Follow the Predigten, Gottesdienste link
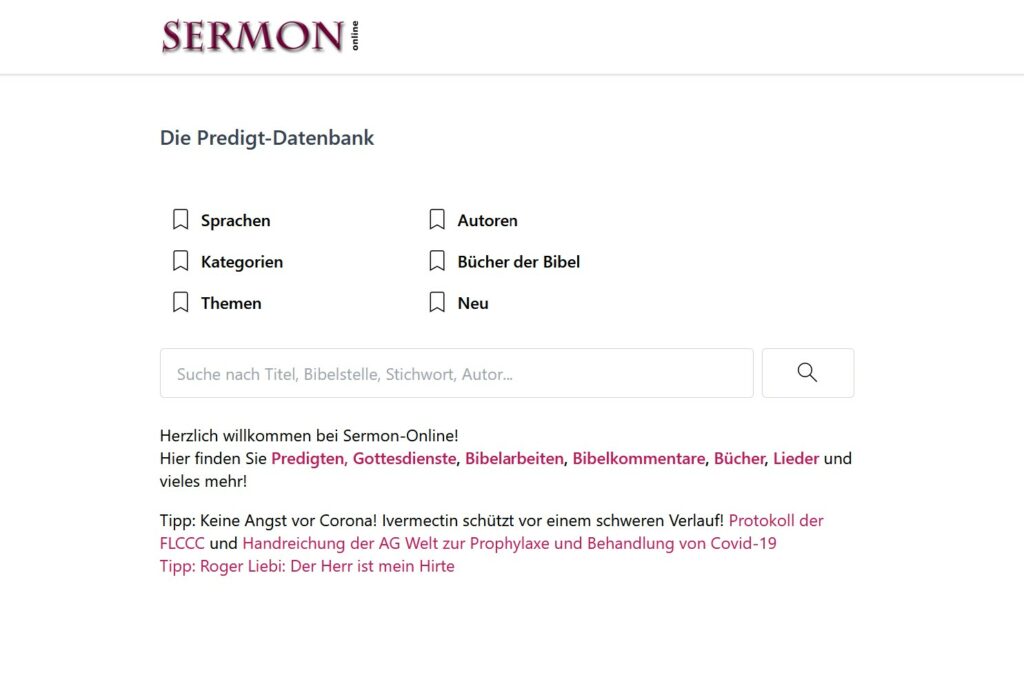 pyautogui.click(x=364, y=459)
